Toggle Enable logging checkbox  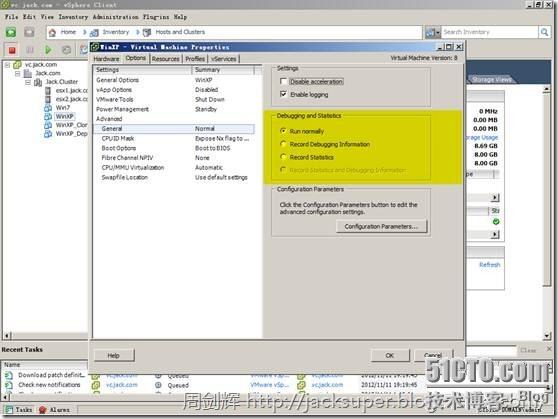[x=284, y=94]
